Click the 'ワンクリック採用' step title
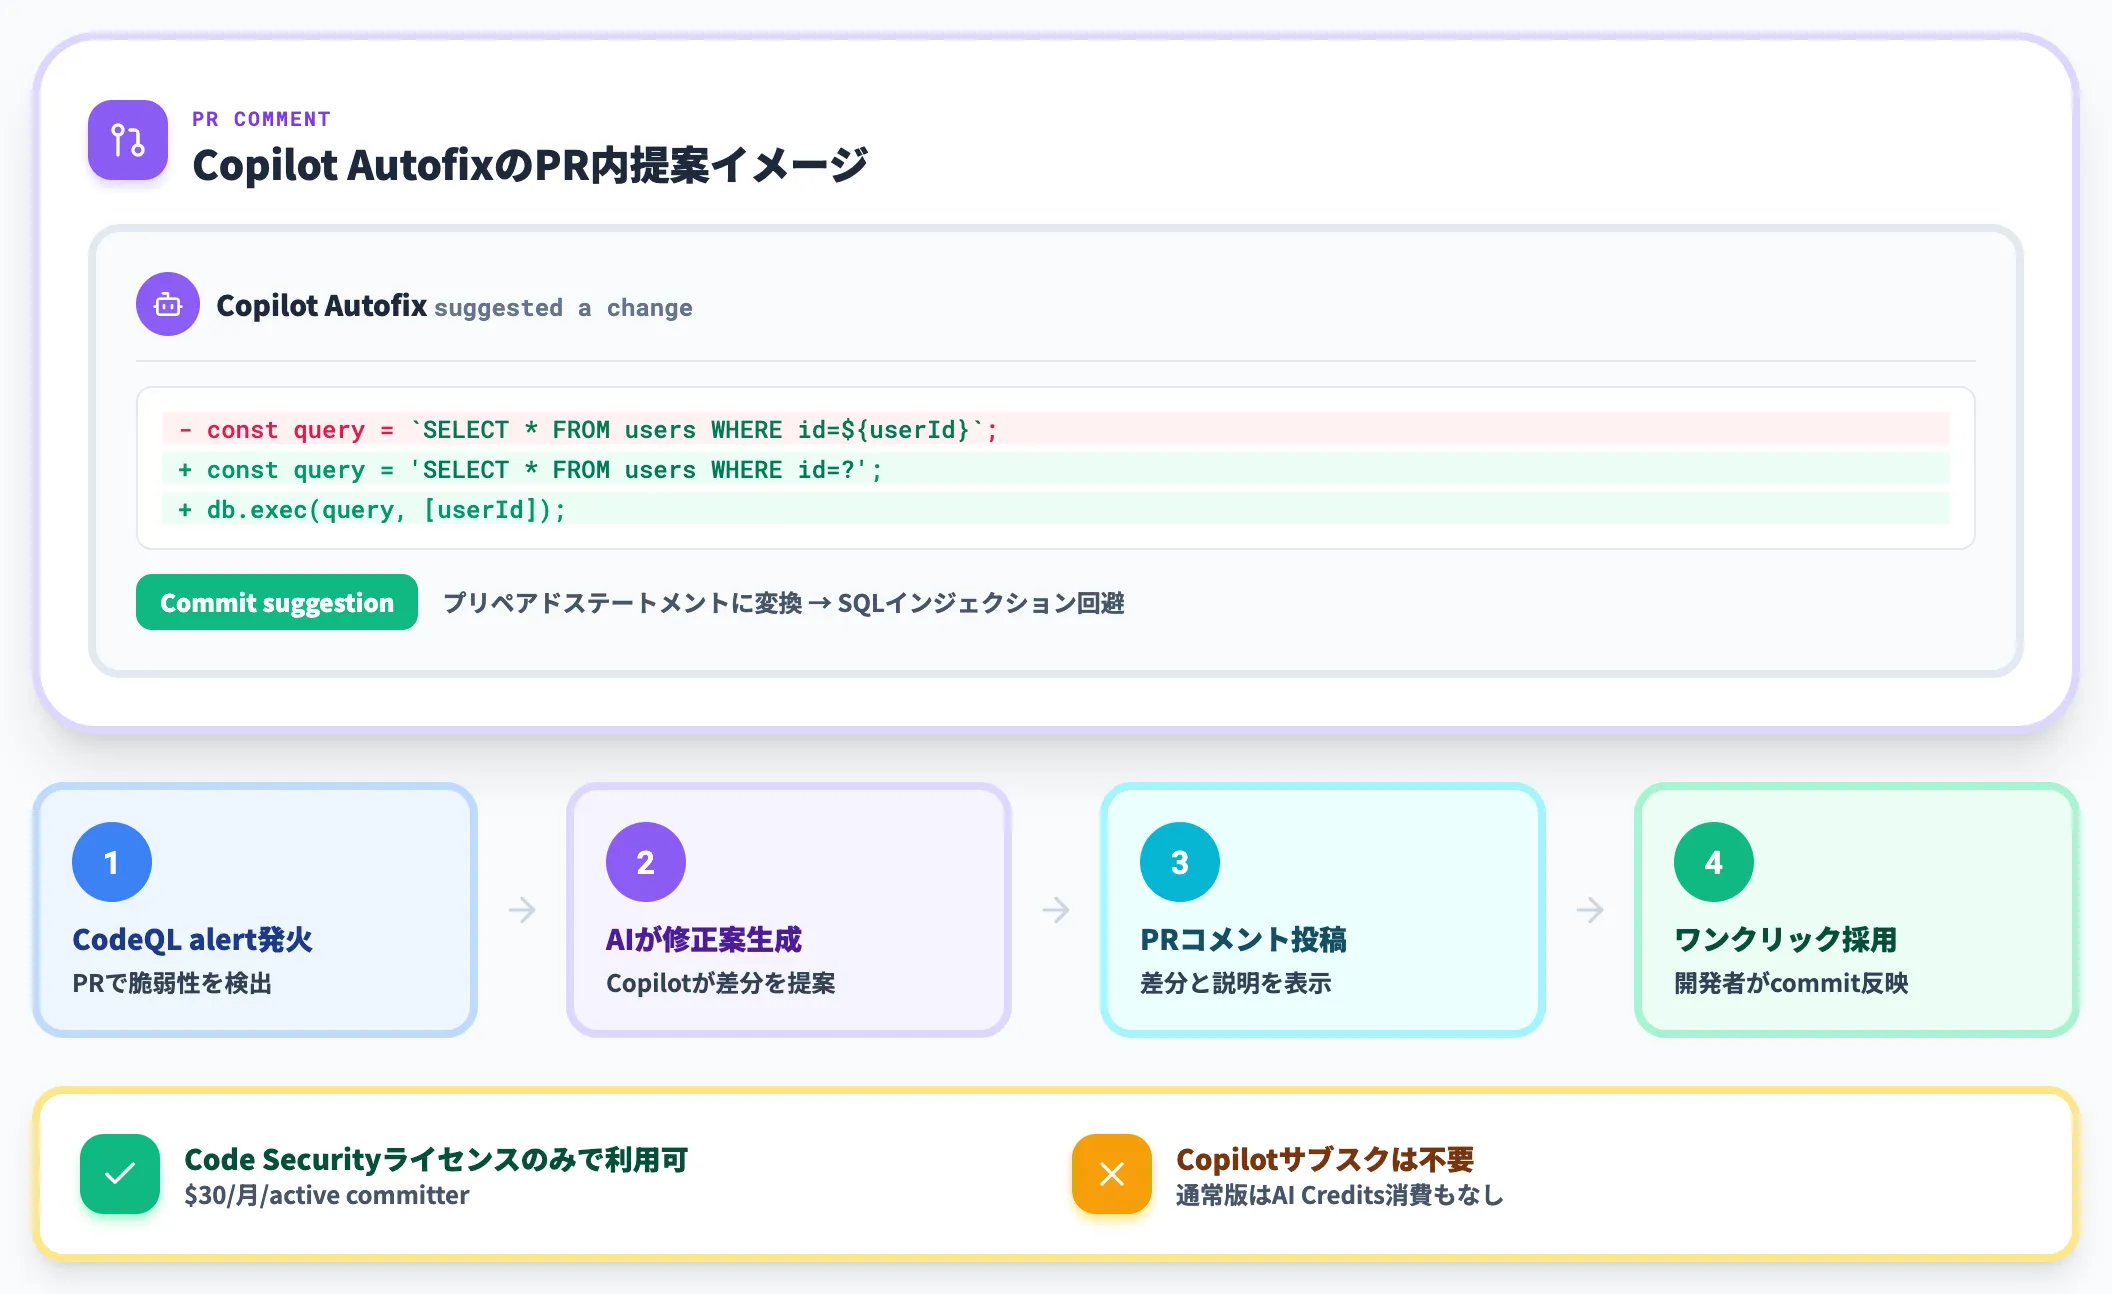The height and width of the screenshot is (1294, 2112). (1786, 940)
